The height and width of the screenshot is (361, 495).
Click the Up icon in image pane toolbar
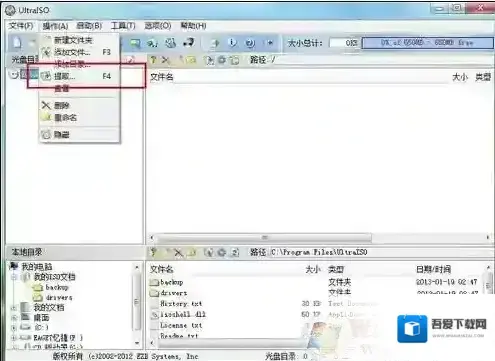[x=153, y=60]
